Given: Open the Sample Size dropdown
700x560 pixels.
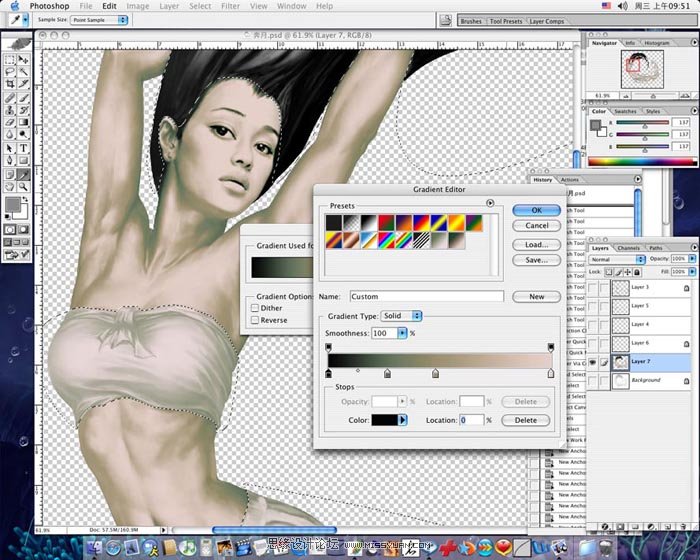Looking at the screenshot, I should (x=99, y=20).
